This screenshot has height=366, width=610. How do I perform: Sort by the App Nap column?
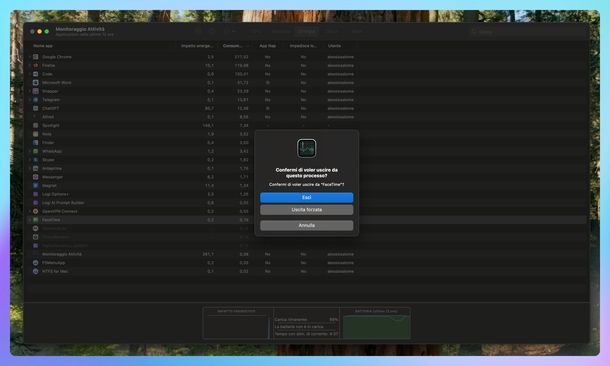pos(268,46)
